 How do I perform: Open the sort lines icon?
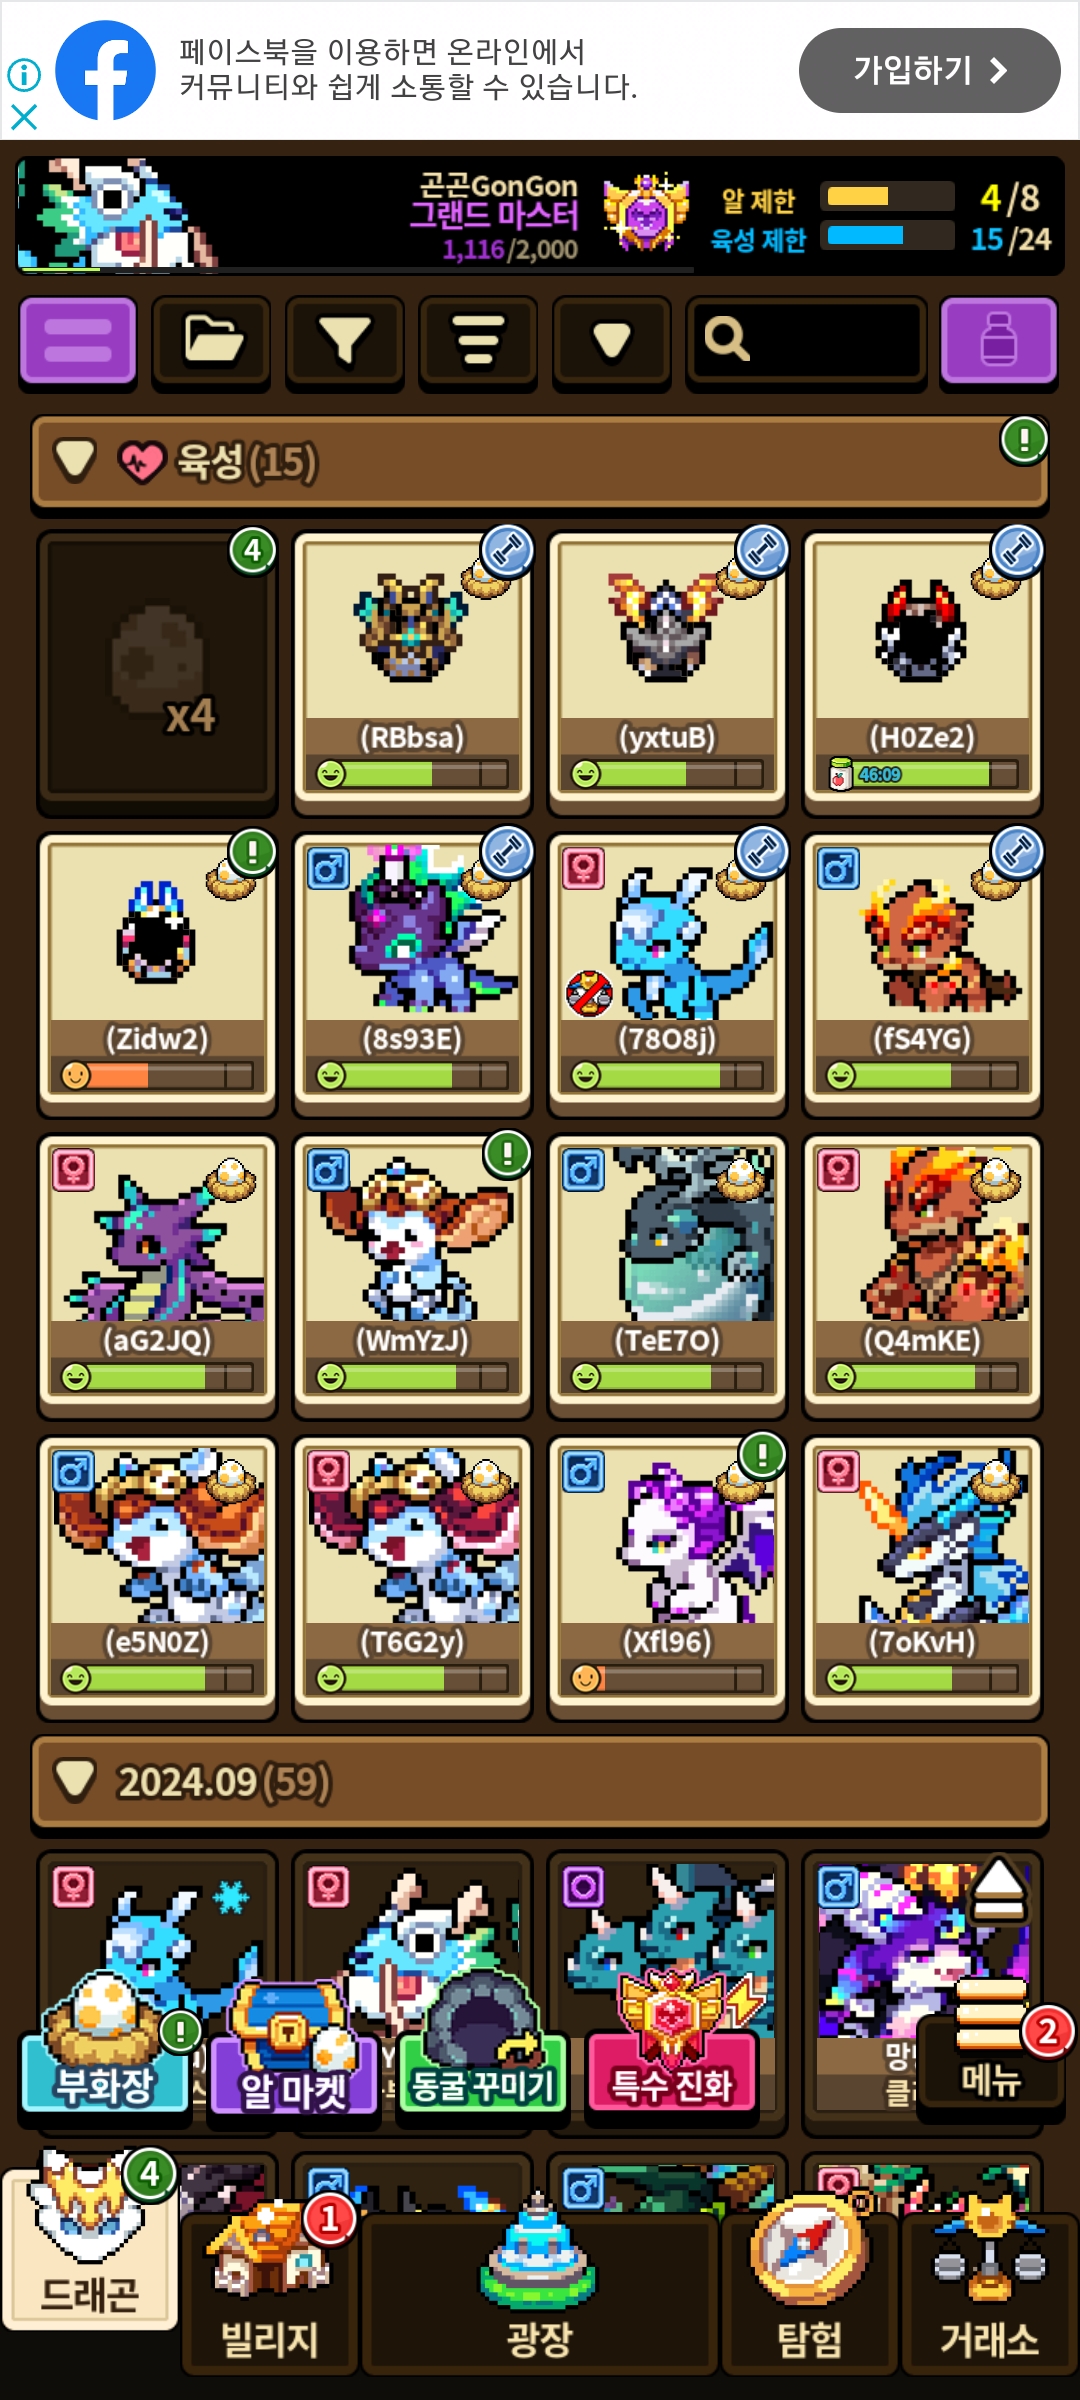click(478, 341)
